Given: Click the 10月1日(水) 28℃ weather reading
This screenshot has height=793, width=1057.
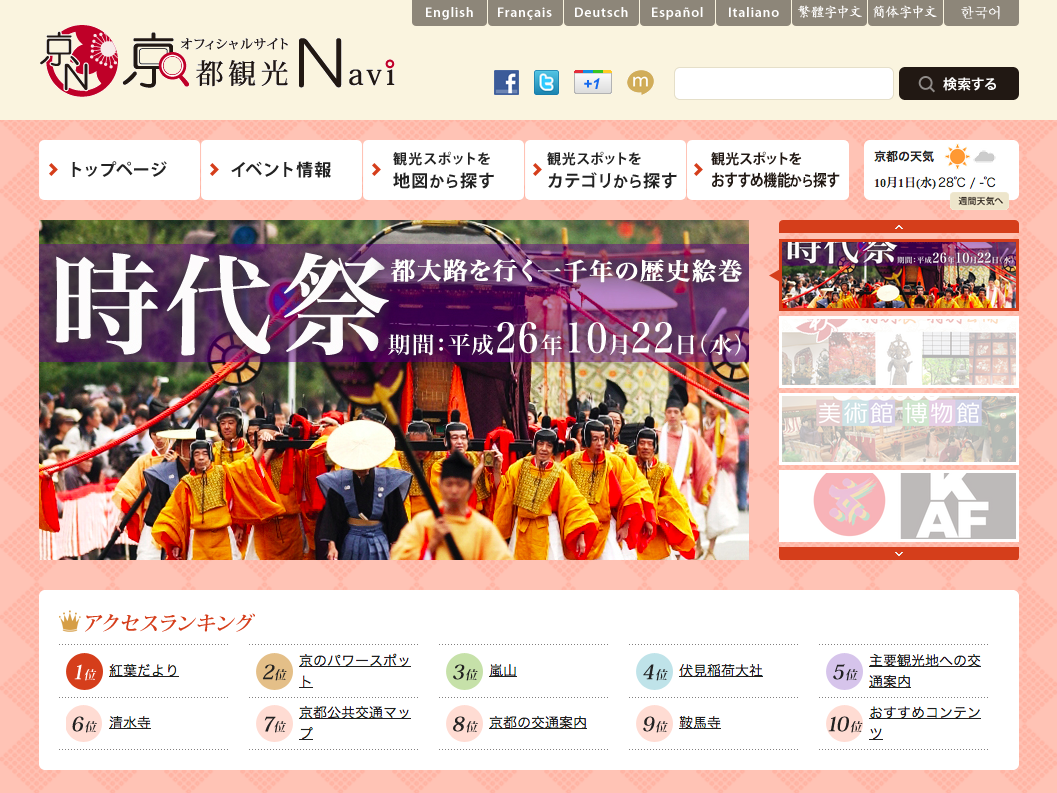Looking at the screenshot, I should (x=934, y=182).
